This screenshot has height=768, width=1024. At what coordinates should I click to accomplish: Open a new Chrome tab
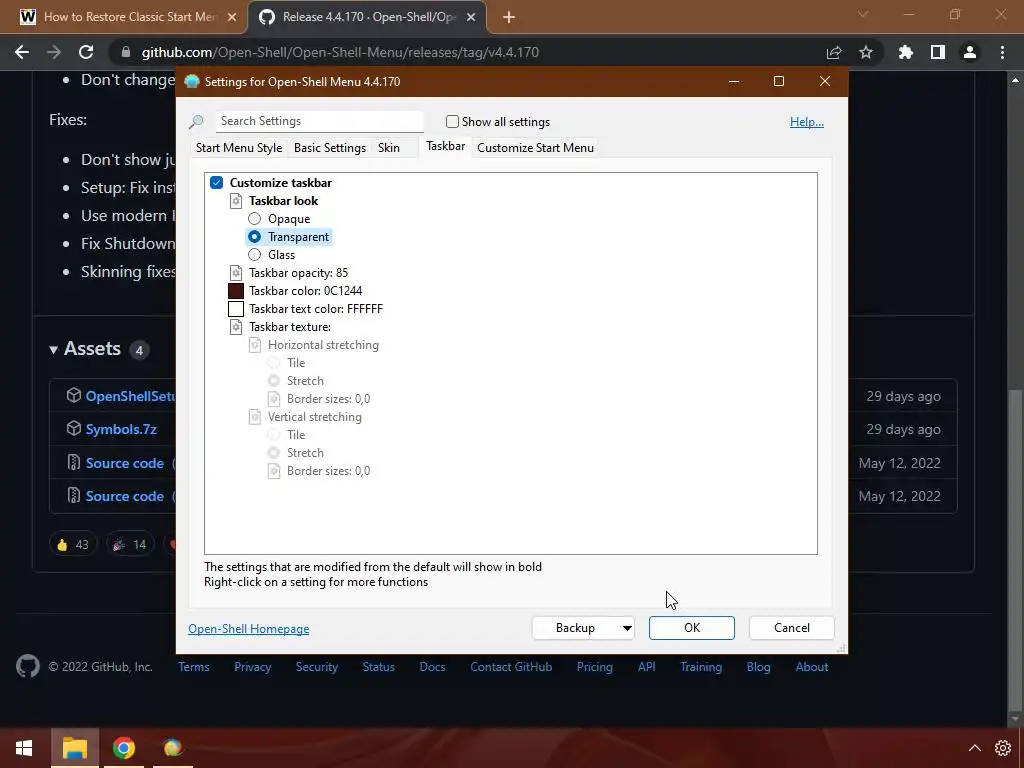(509, 17)
